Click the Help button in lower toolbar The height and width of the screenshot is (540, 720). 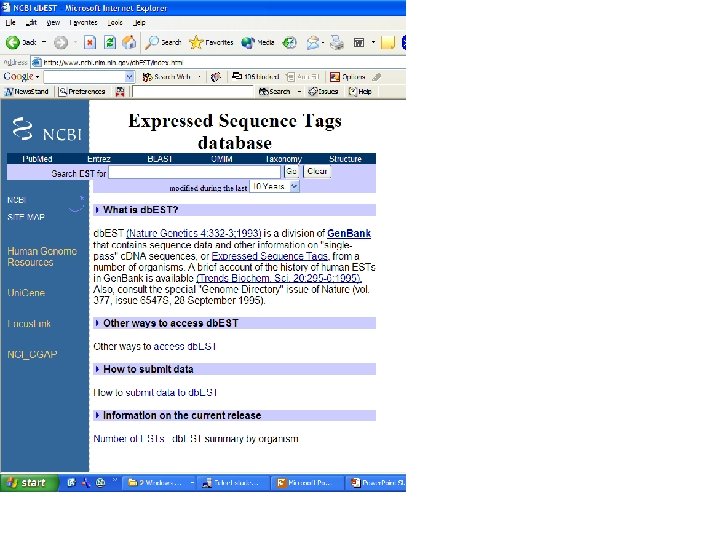tap(360, 91)
